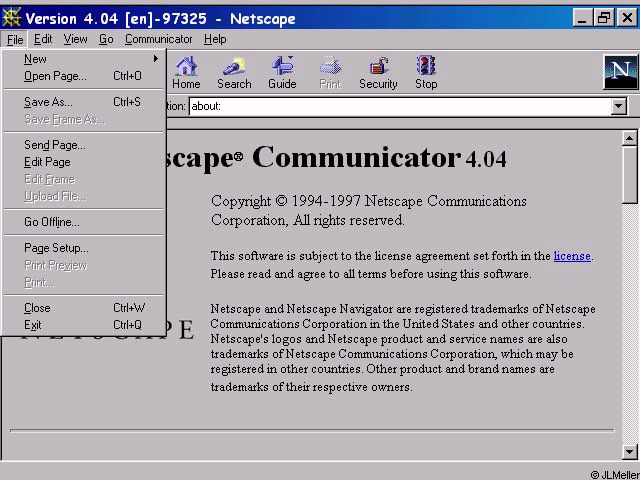Select Save As... menu entry

pos(84,102)
